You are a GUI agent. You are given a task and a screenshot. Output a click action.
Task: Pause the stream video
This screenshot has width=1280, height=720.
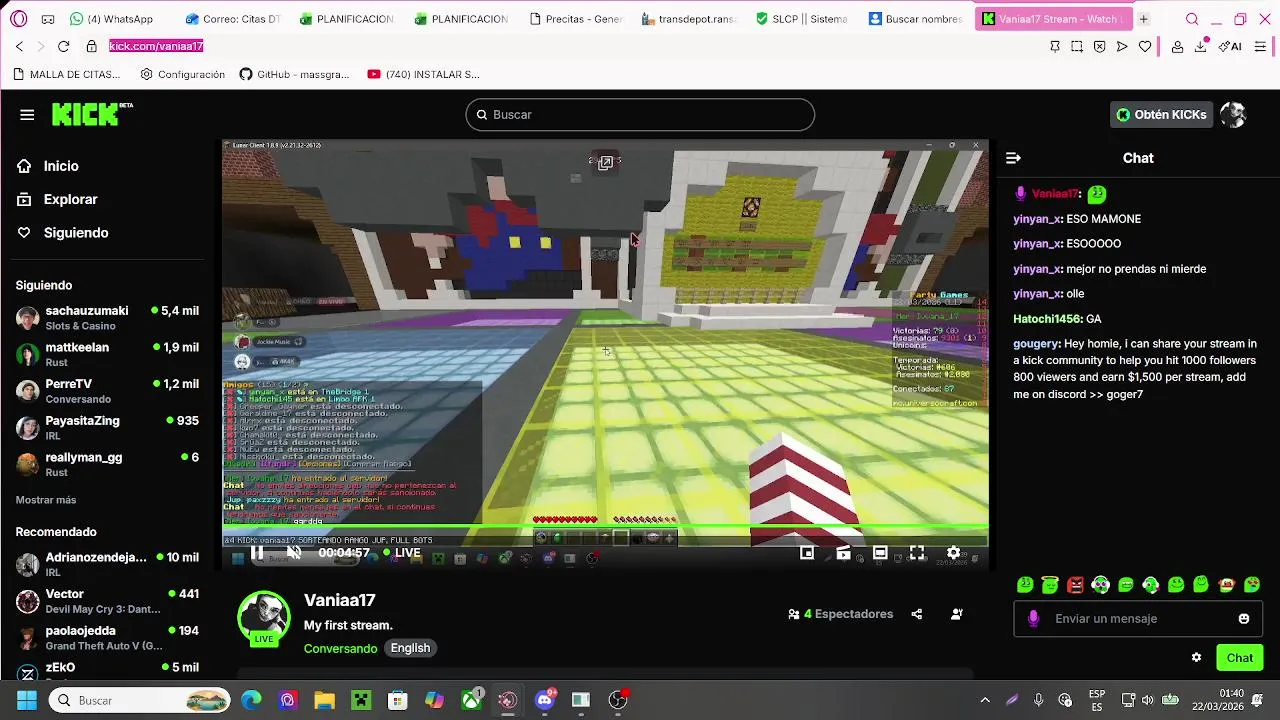[x=257, y=552]
